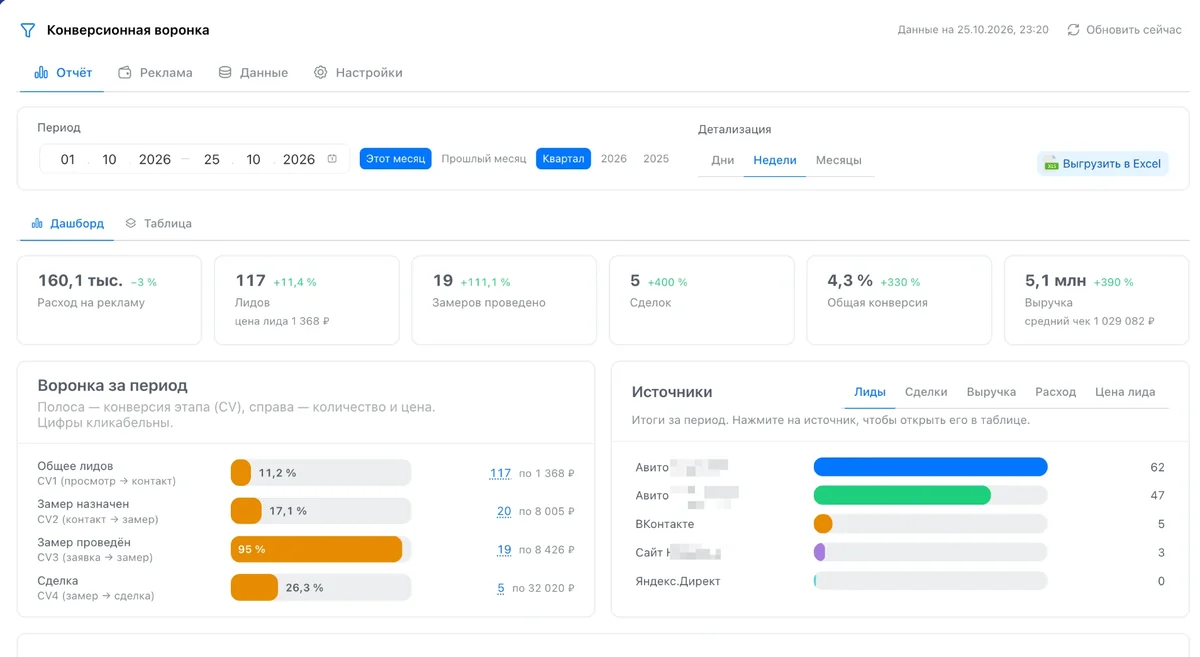Click the layers icon of the Таблица tab
Viewport: 1200px width, 657px height.
(131, 223)
